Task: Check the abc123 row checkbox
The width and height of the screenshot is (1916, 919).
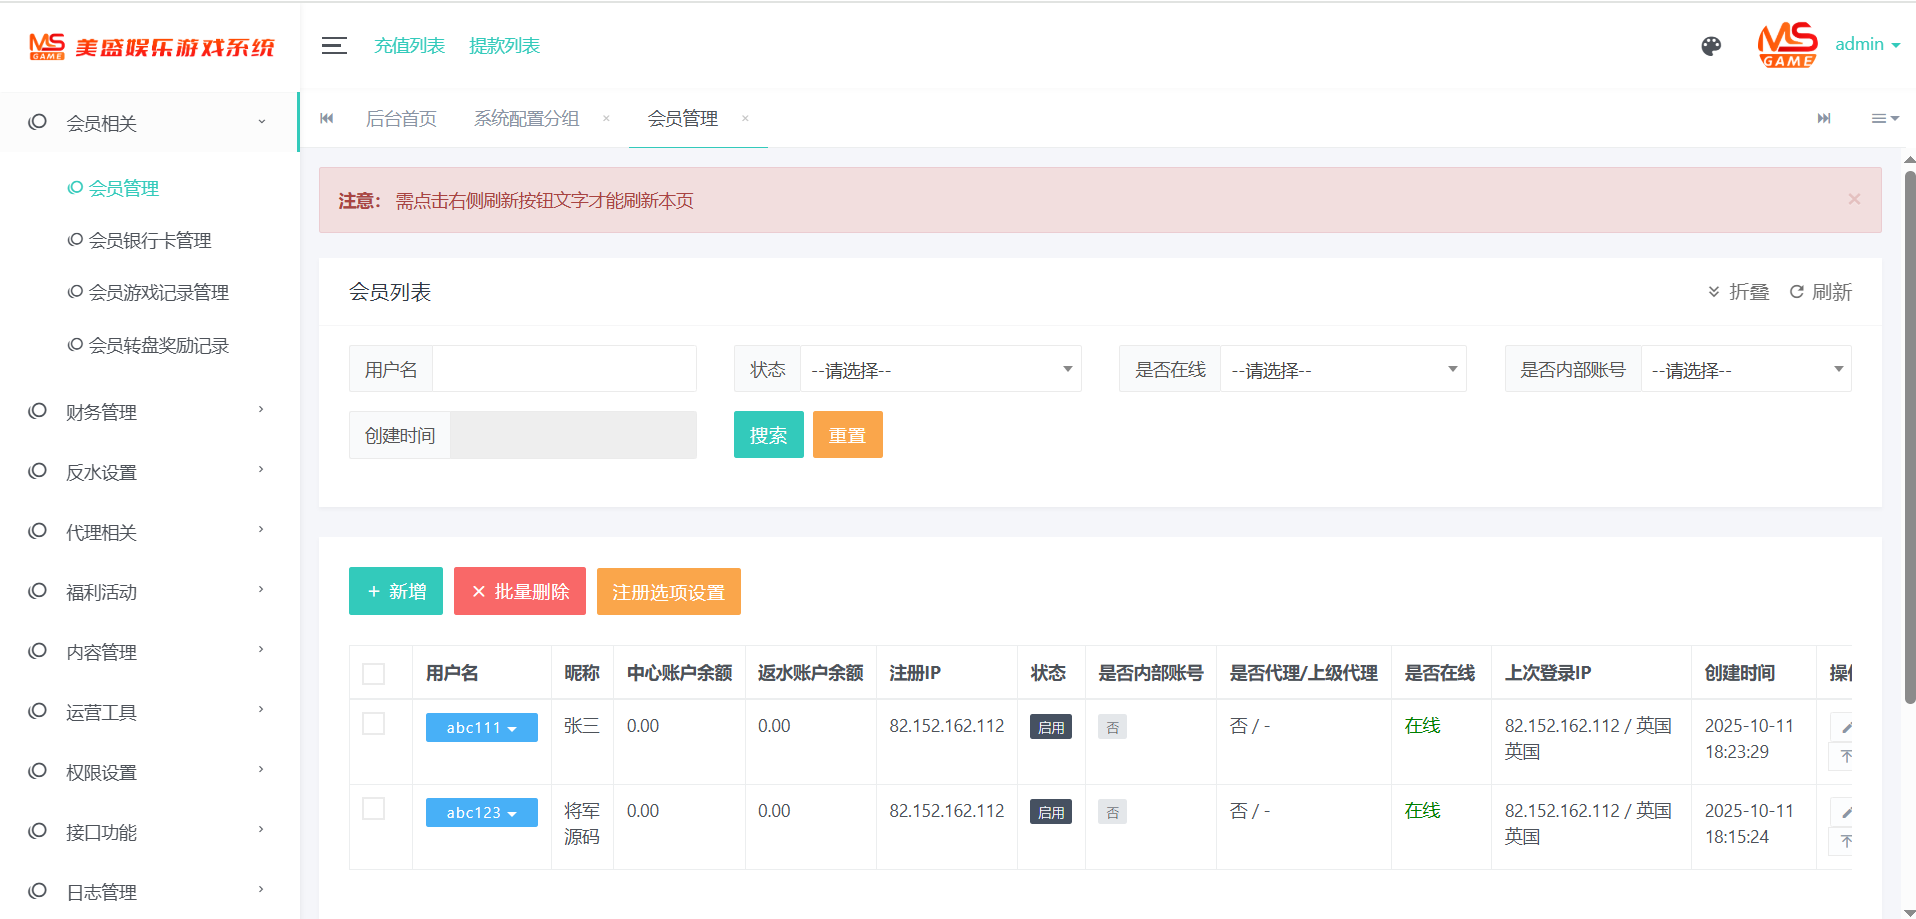Action: 374,809
